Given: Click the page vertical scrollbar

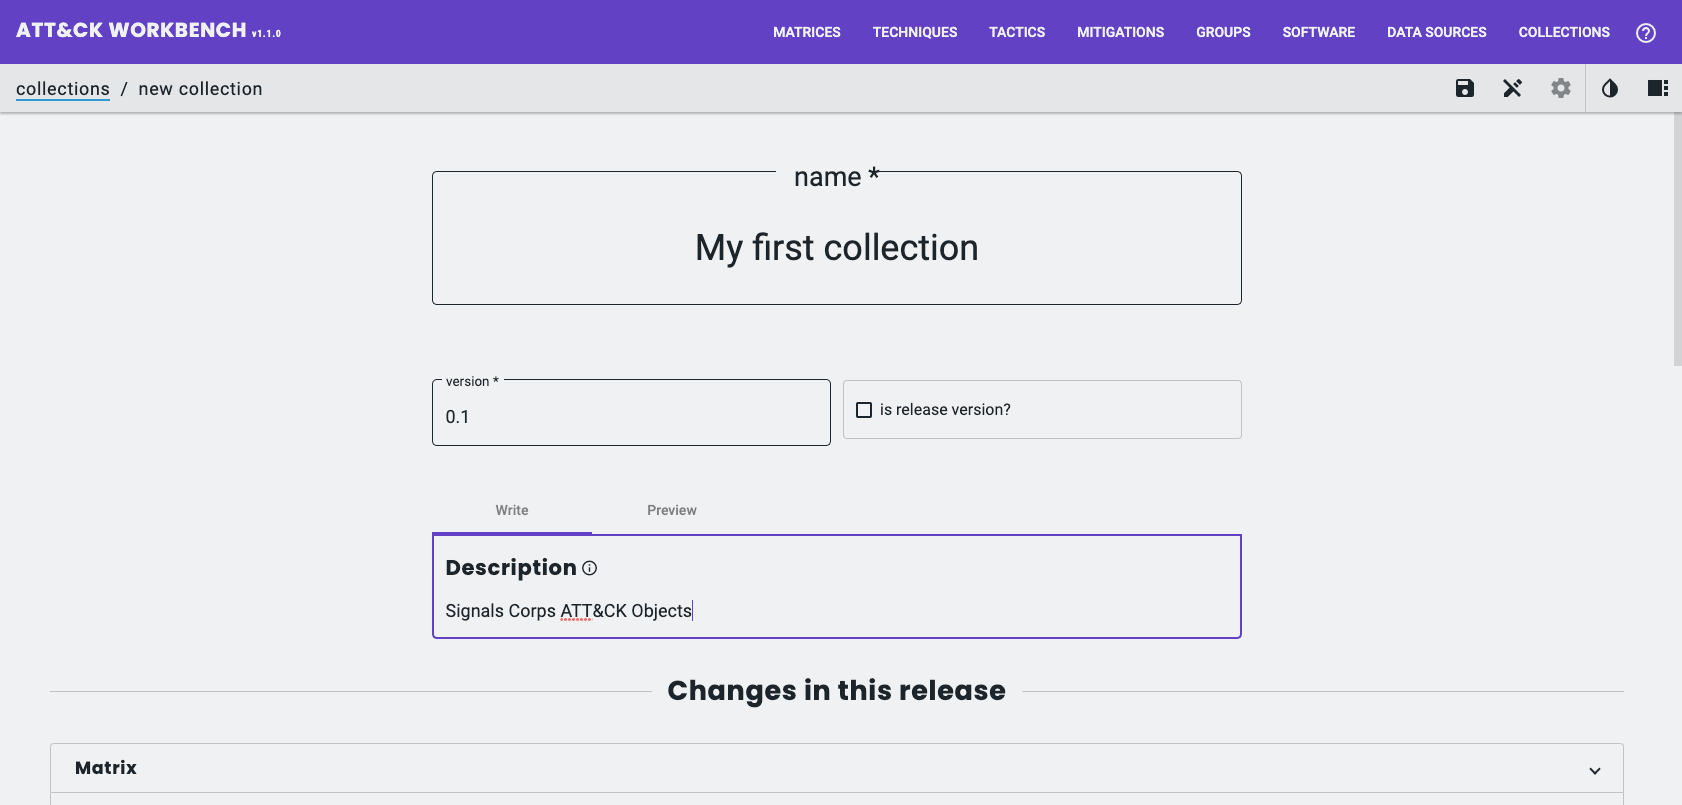Looking at the screenshot, I should pyautogui.click(x=1676, y=240).
